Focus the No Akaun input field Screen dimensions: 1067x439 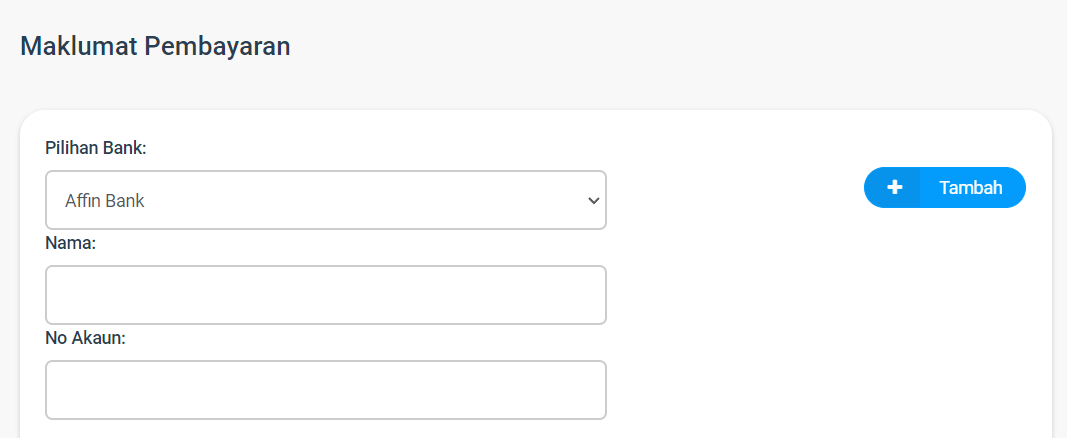pos(326,390)
